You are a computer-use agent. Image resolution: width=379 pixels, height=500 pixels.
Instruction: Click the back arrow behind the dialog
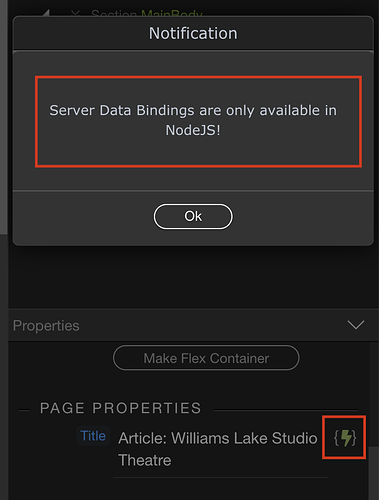46,13
